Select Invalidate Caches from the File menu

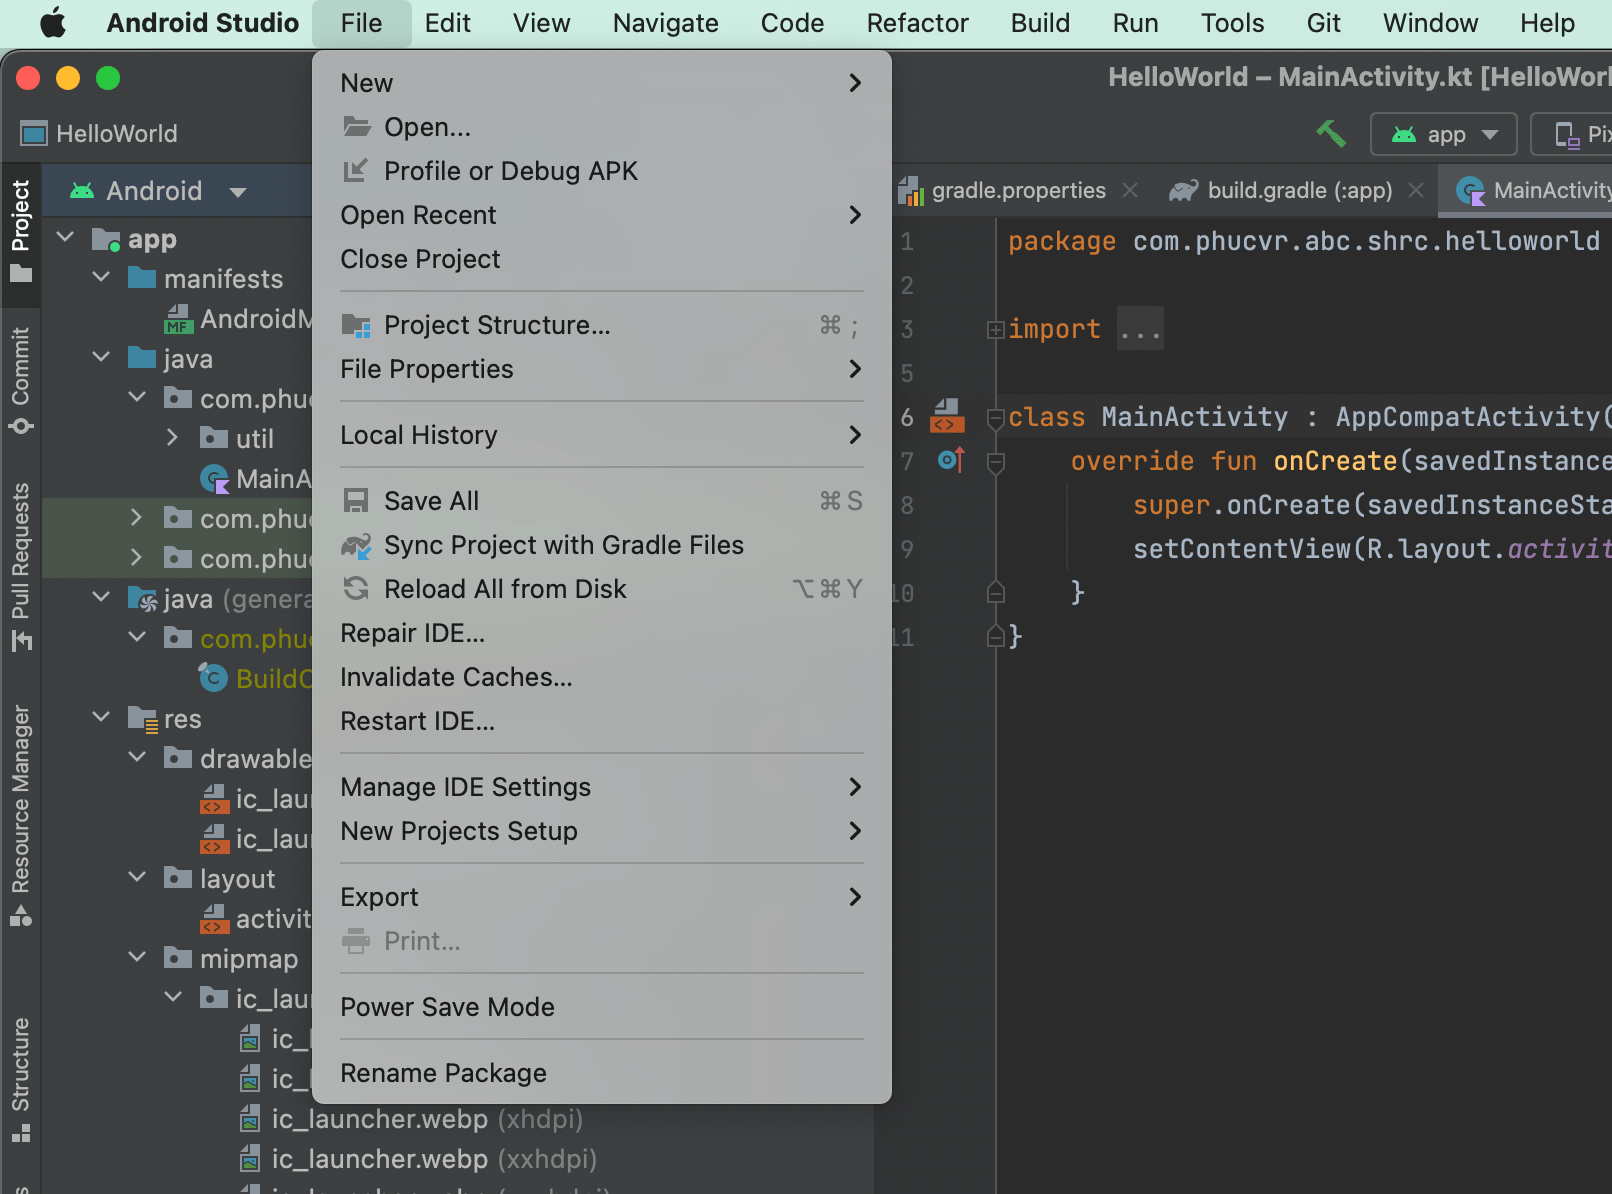click(456, 677)
